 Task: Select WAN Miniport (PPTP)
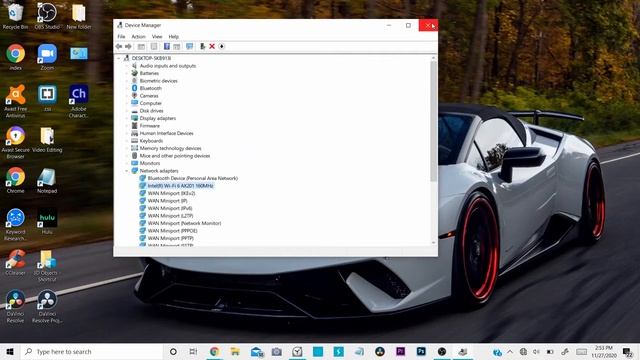(170, 238)
